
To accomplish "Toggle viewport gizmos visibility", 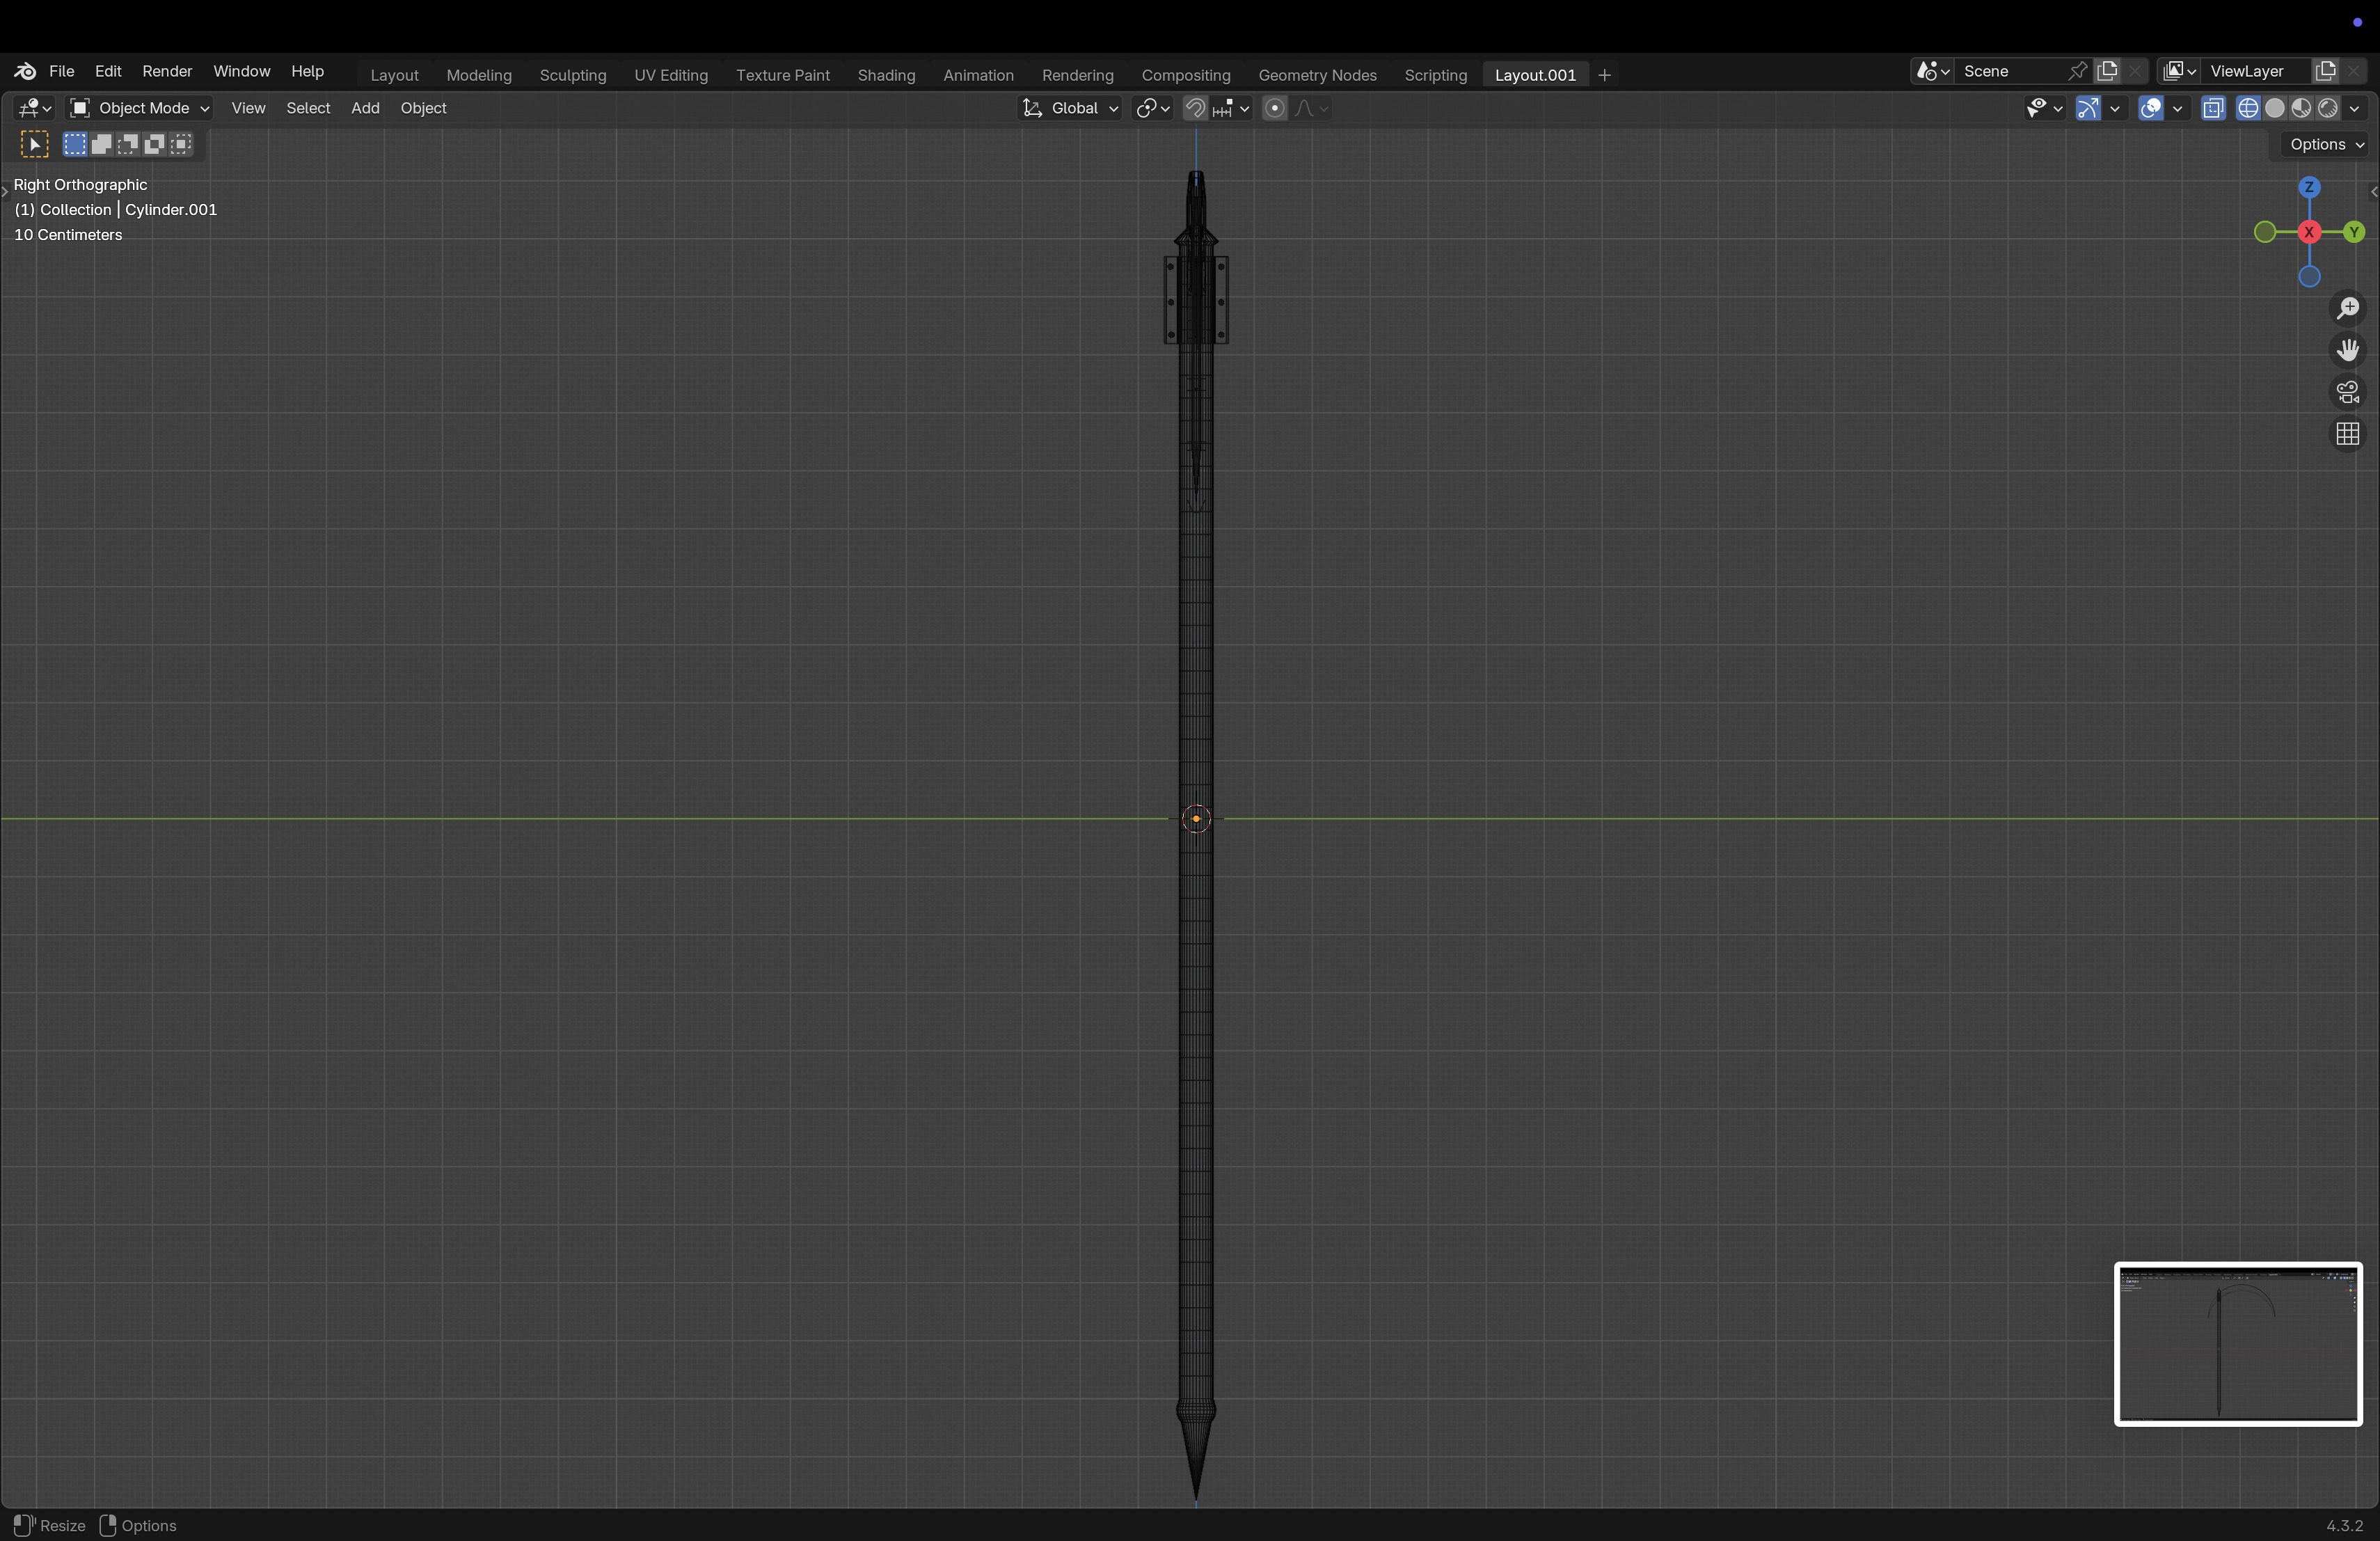I will coord(2088,108).
